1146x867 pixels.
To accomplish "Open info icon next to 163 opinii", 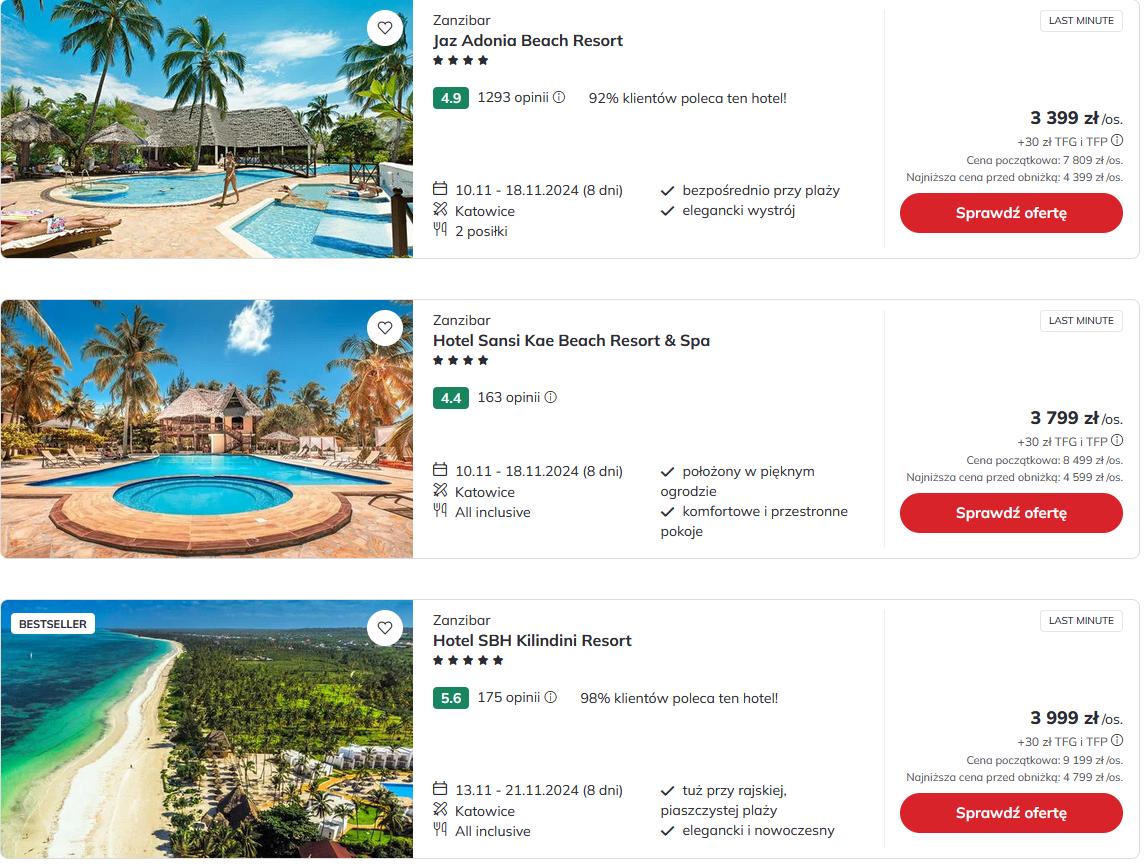I will point(550,397).
